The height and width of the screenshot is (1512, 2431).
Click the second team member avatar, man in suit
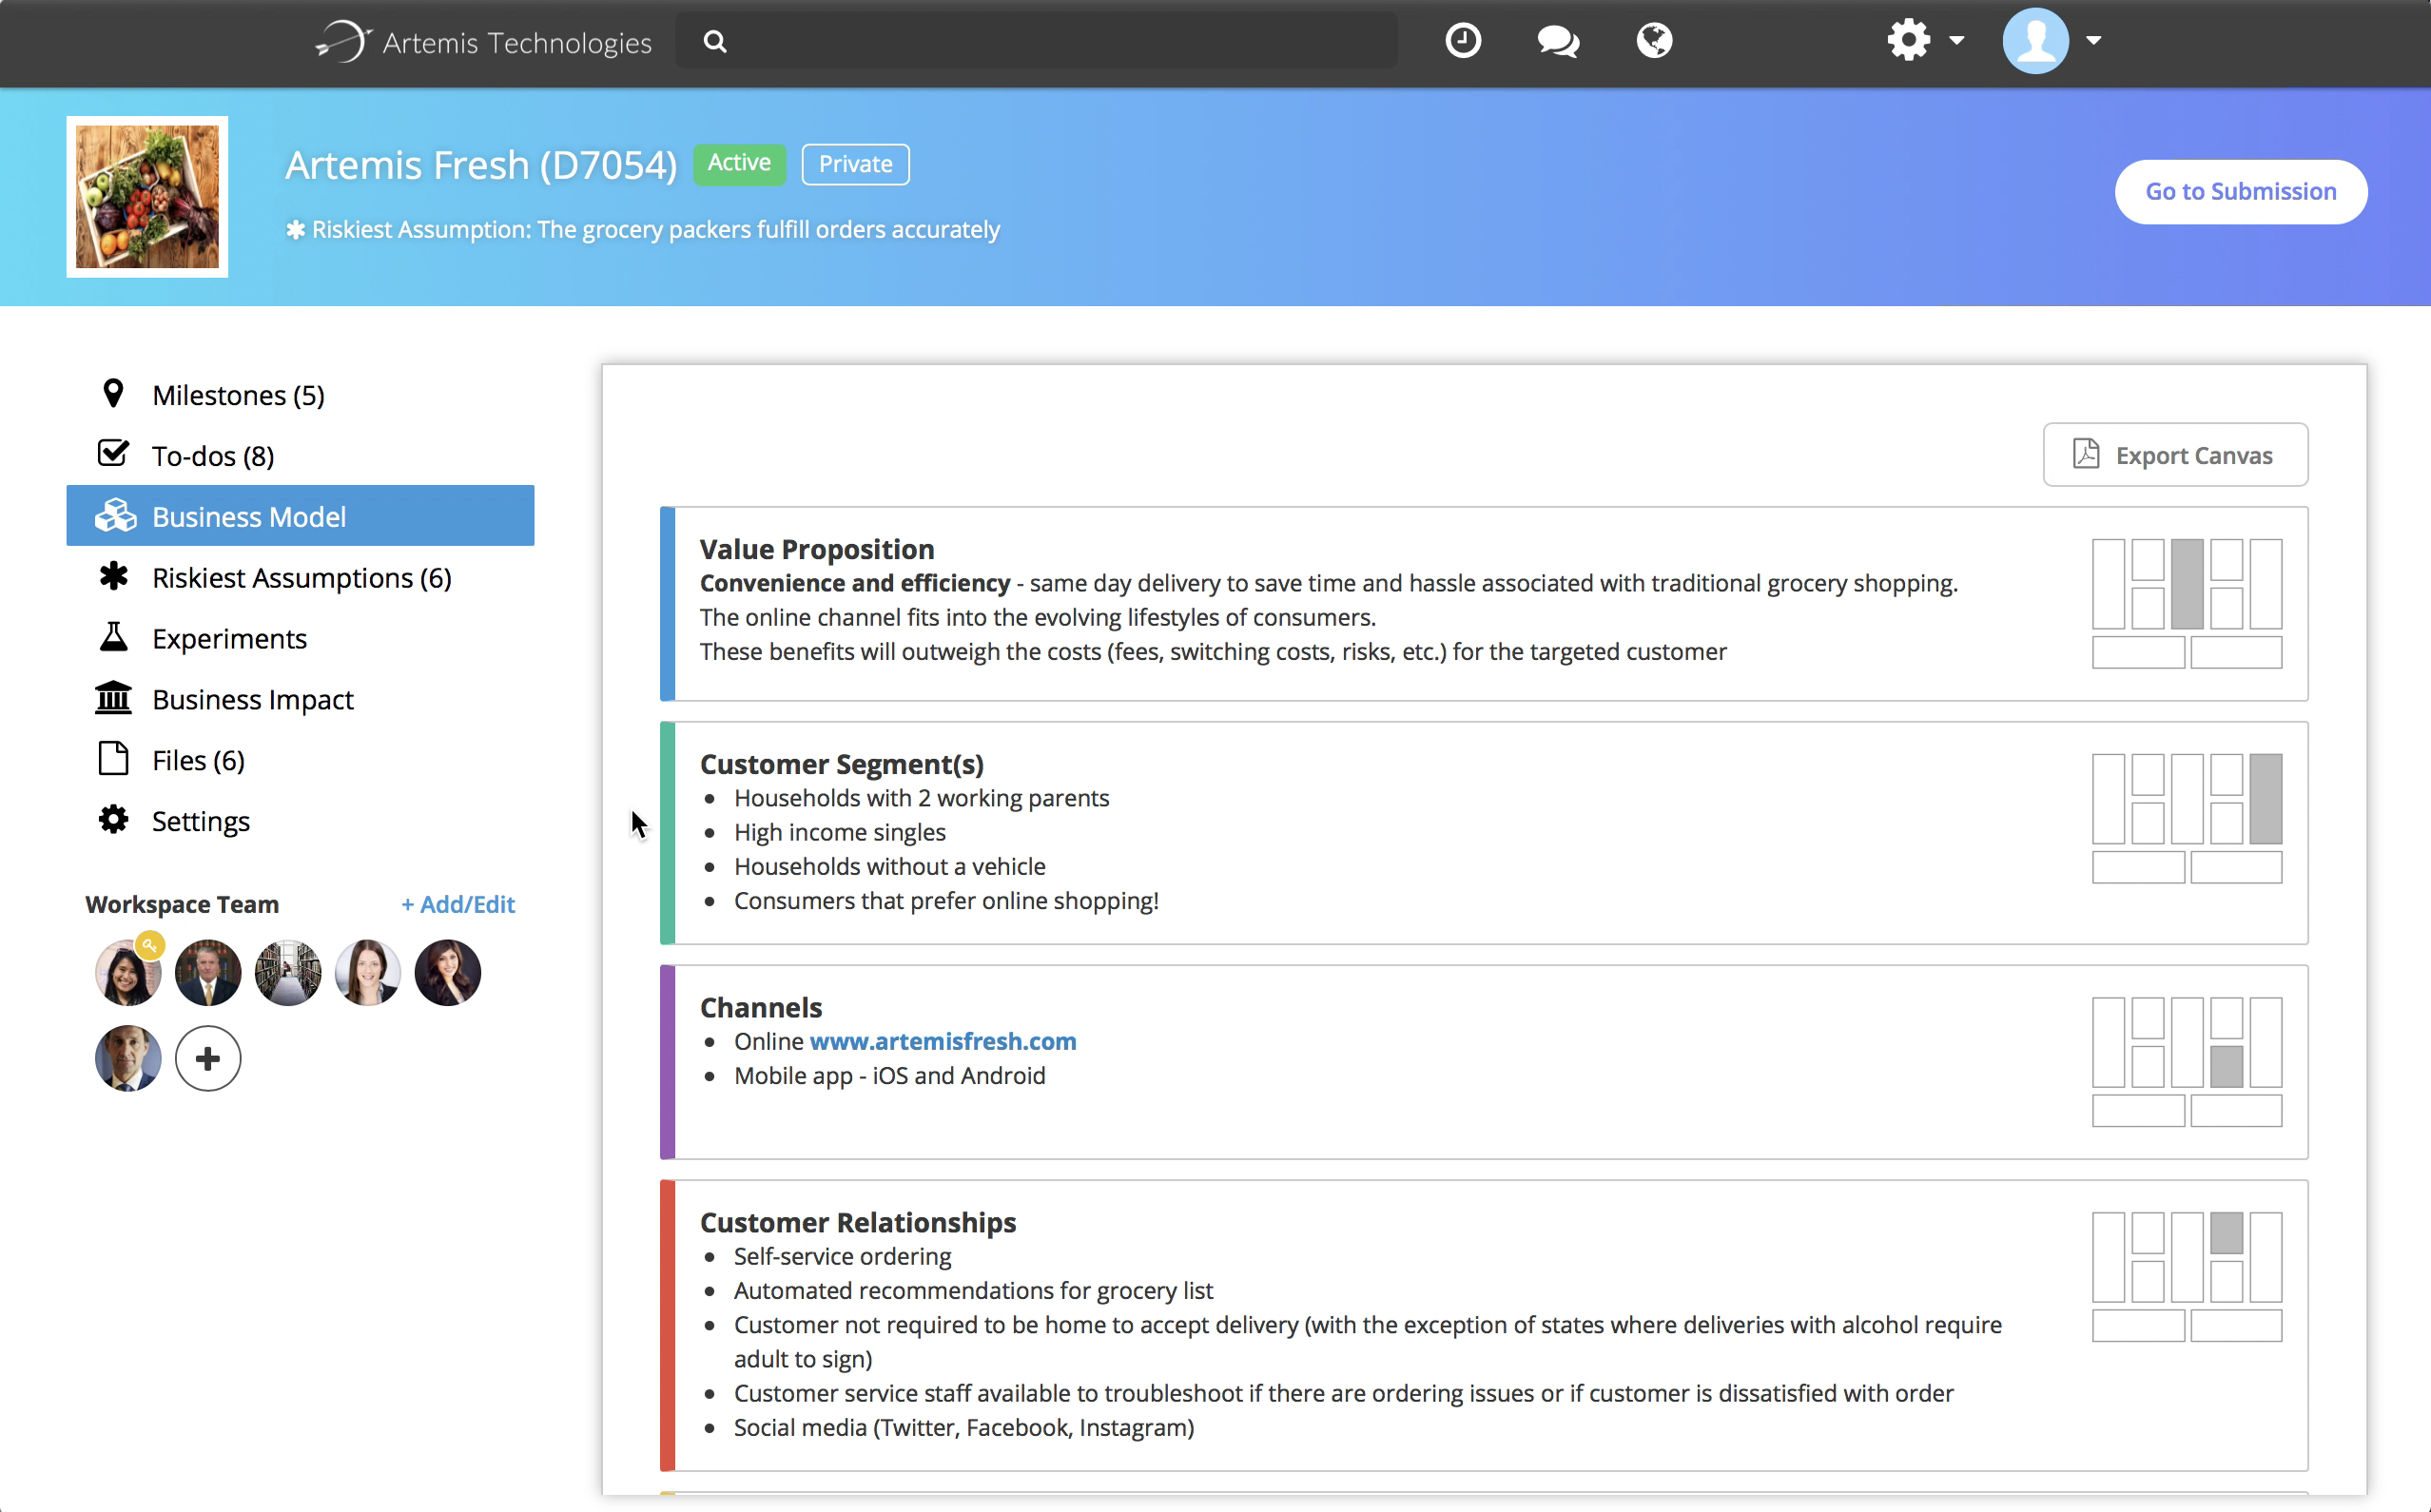click(208, 973)
